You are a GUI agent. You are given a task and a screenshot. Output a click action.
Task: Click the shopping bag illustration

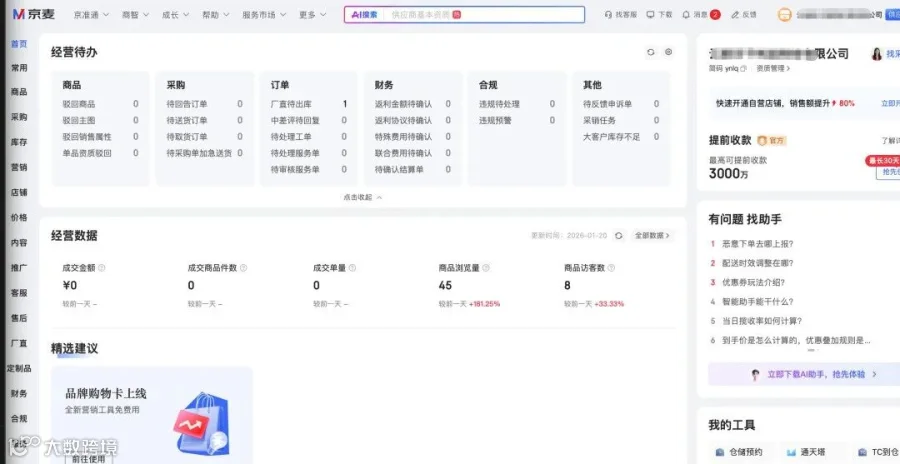201,423
